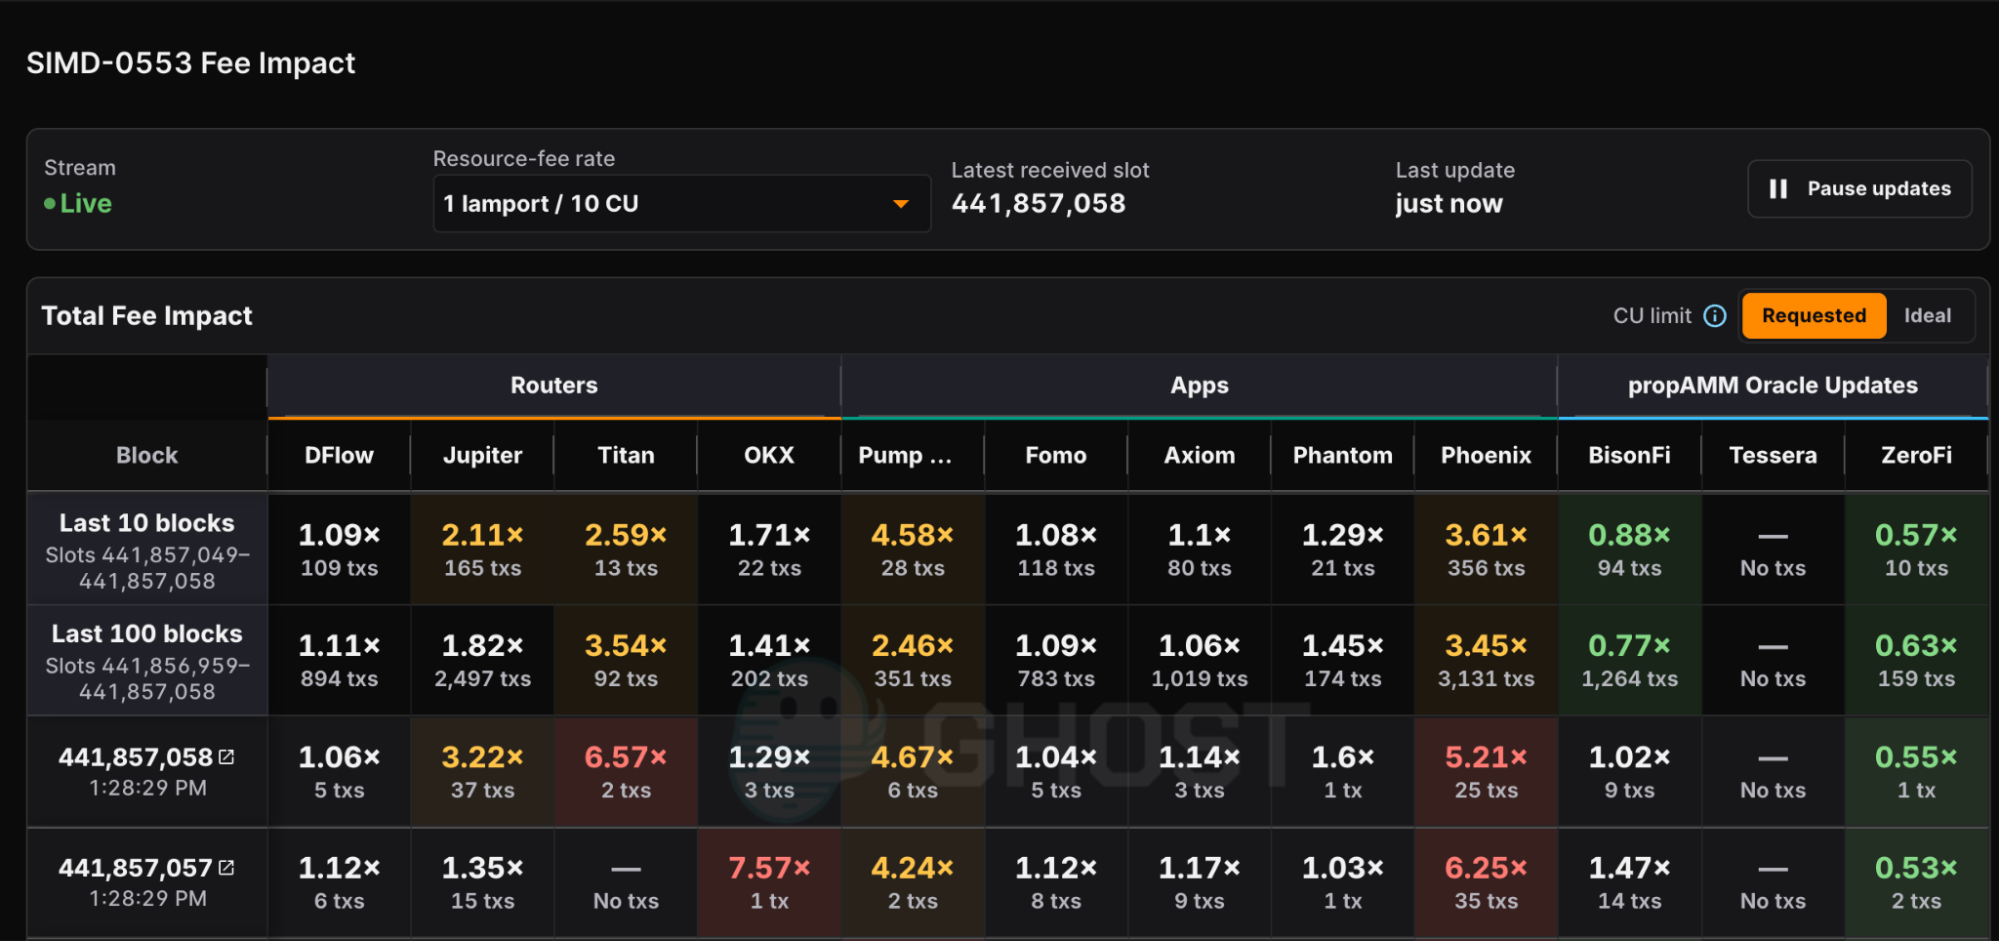Click the Total Fee Impact heading
Screen dimensions: 1999x941
147,316
